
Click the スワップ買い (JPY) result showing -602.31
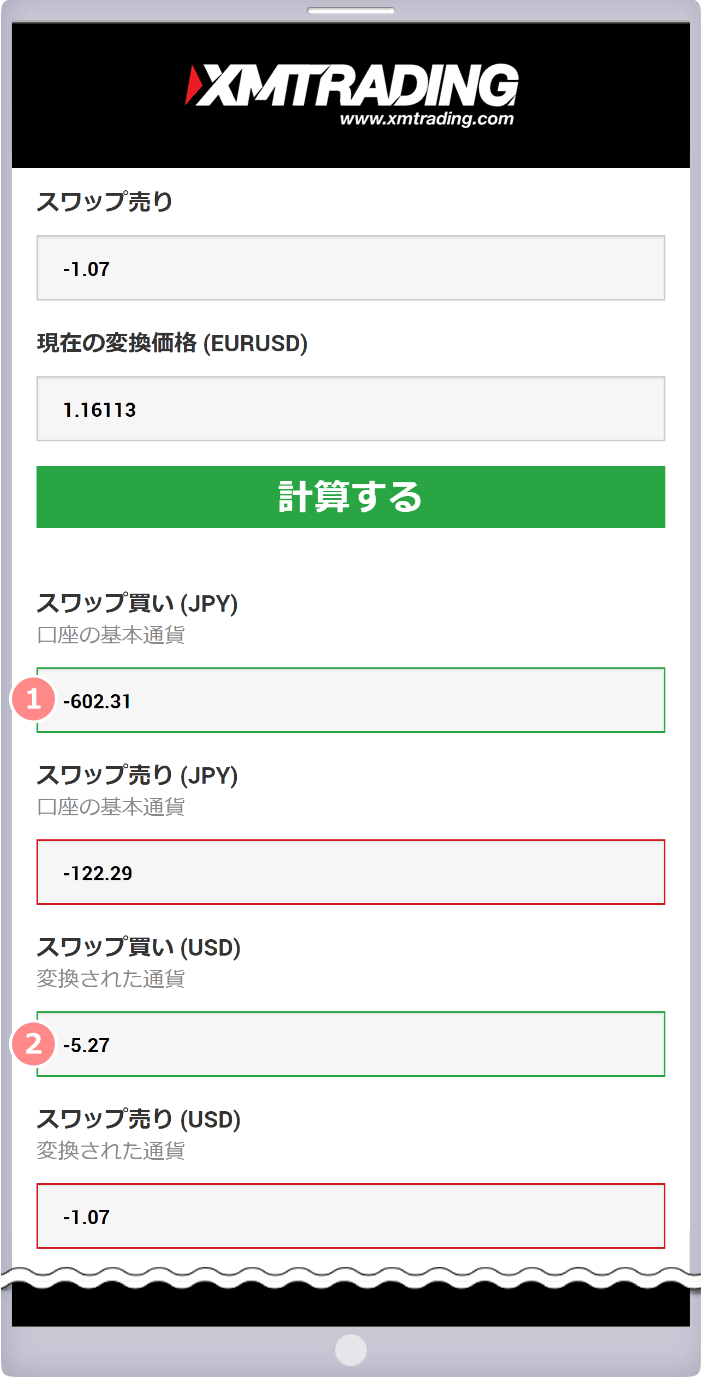click(x=350, y=700)
